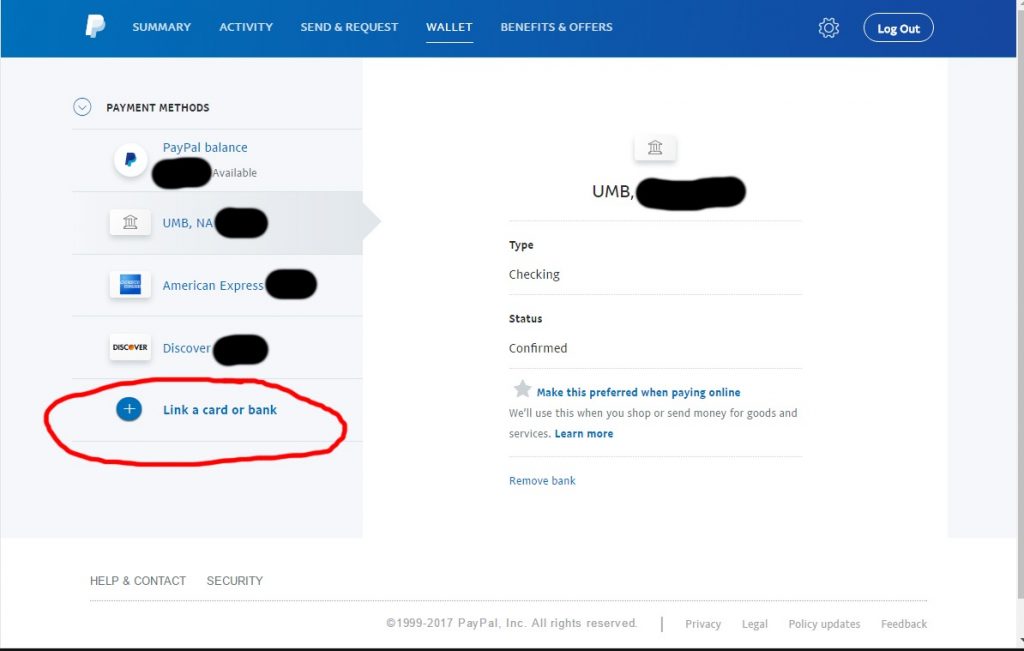1024x651 pixels.
Task: Click the blue plus icon to link card
Action: pyautogui.click(x=129, y=409)
